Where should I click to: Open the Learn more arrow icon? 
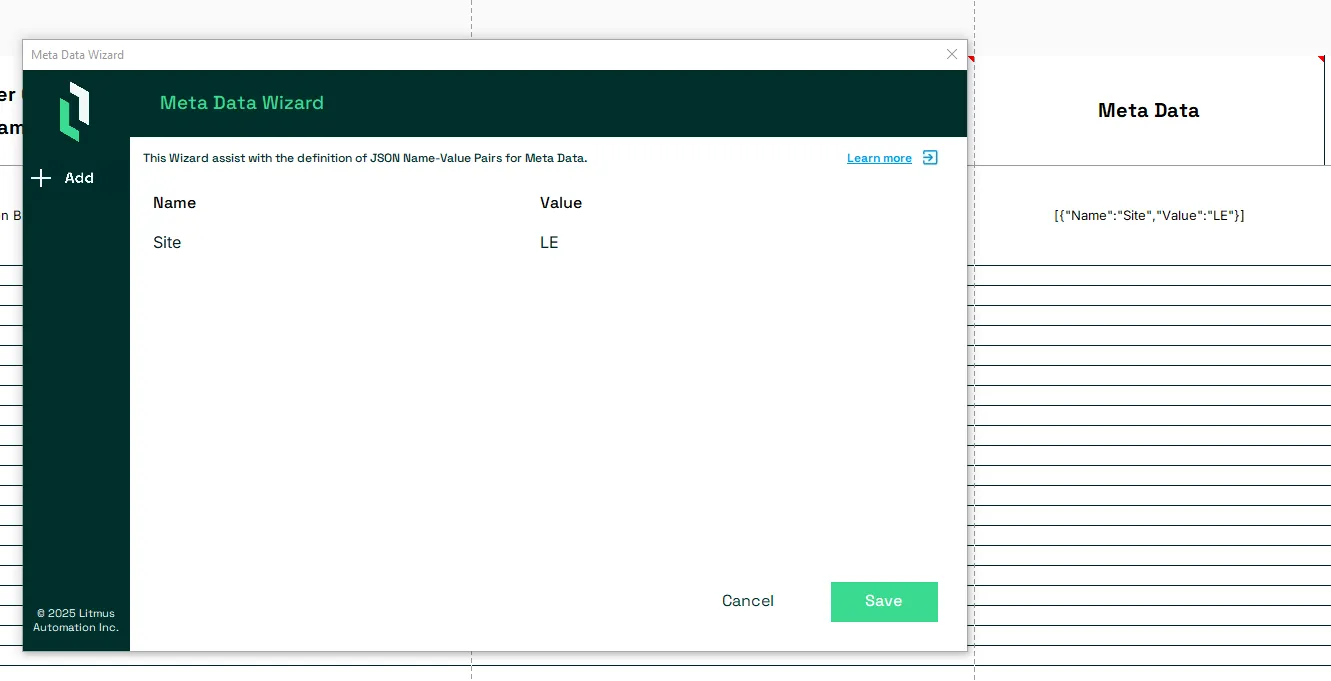click(930, 158)
